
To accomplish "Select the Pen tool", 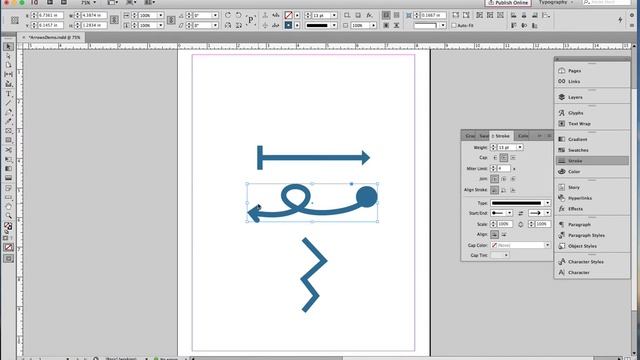I will [x=8, y=112].
